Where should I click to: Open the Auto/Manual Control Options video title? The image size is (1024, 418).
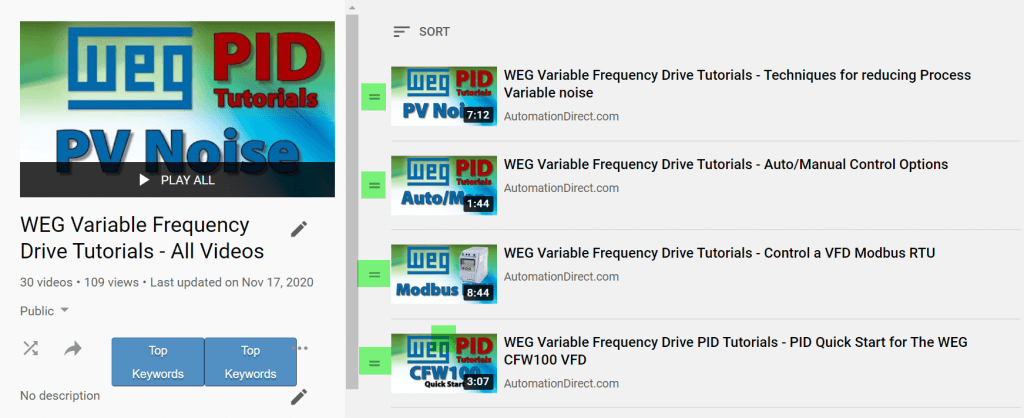pyautogui.click(x=725, y=164)
